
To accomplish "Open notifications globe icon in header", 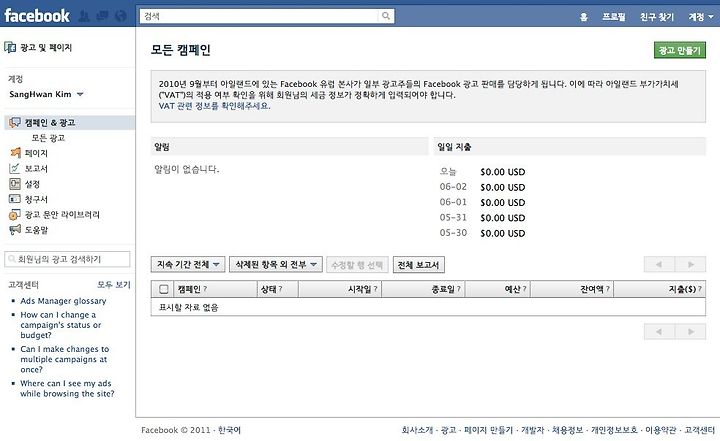I will [121, 16].
